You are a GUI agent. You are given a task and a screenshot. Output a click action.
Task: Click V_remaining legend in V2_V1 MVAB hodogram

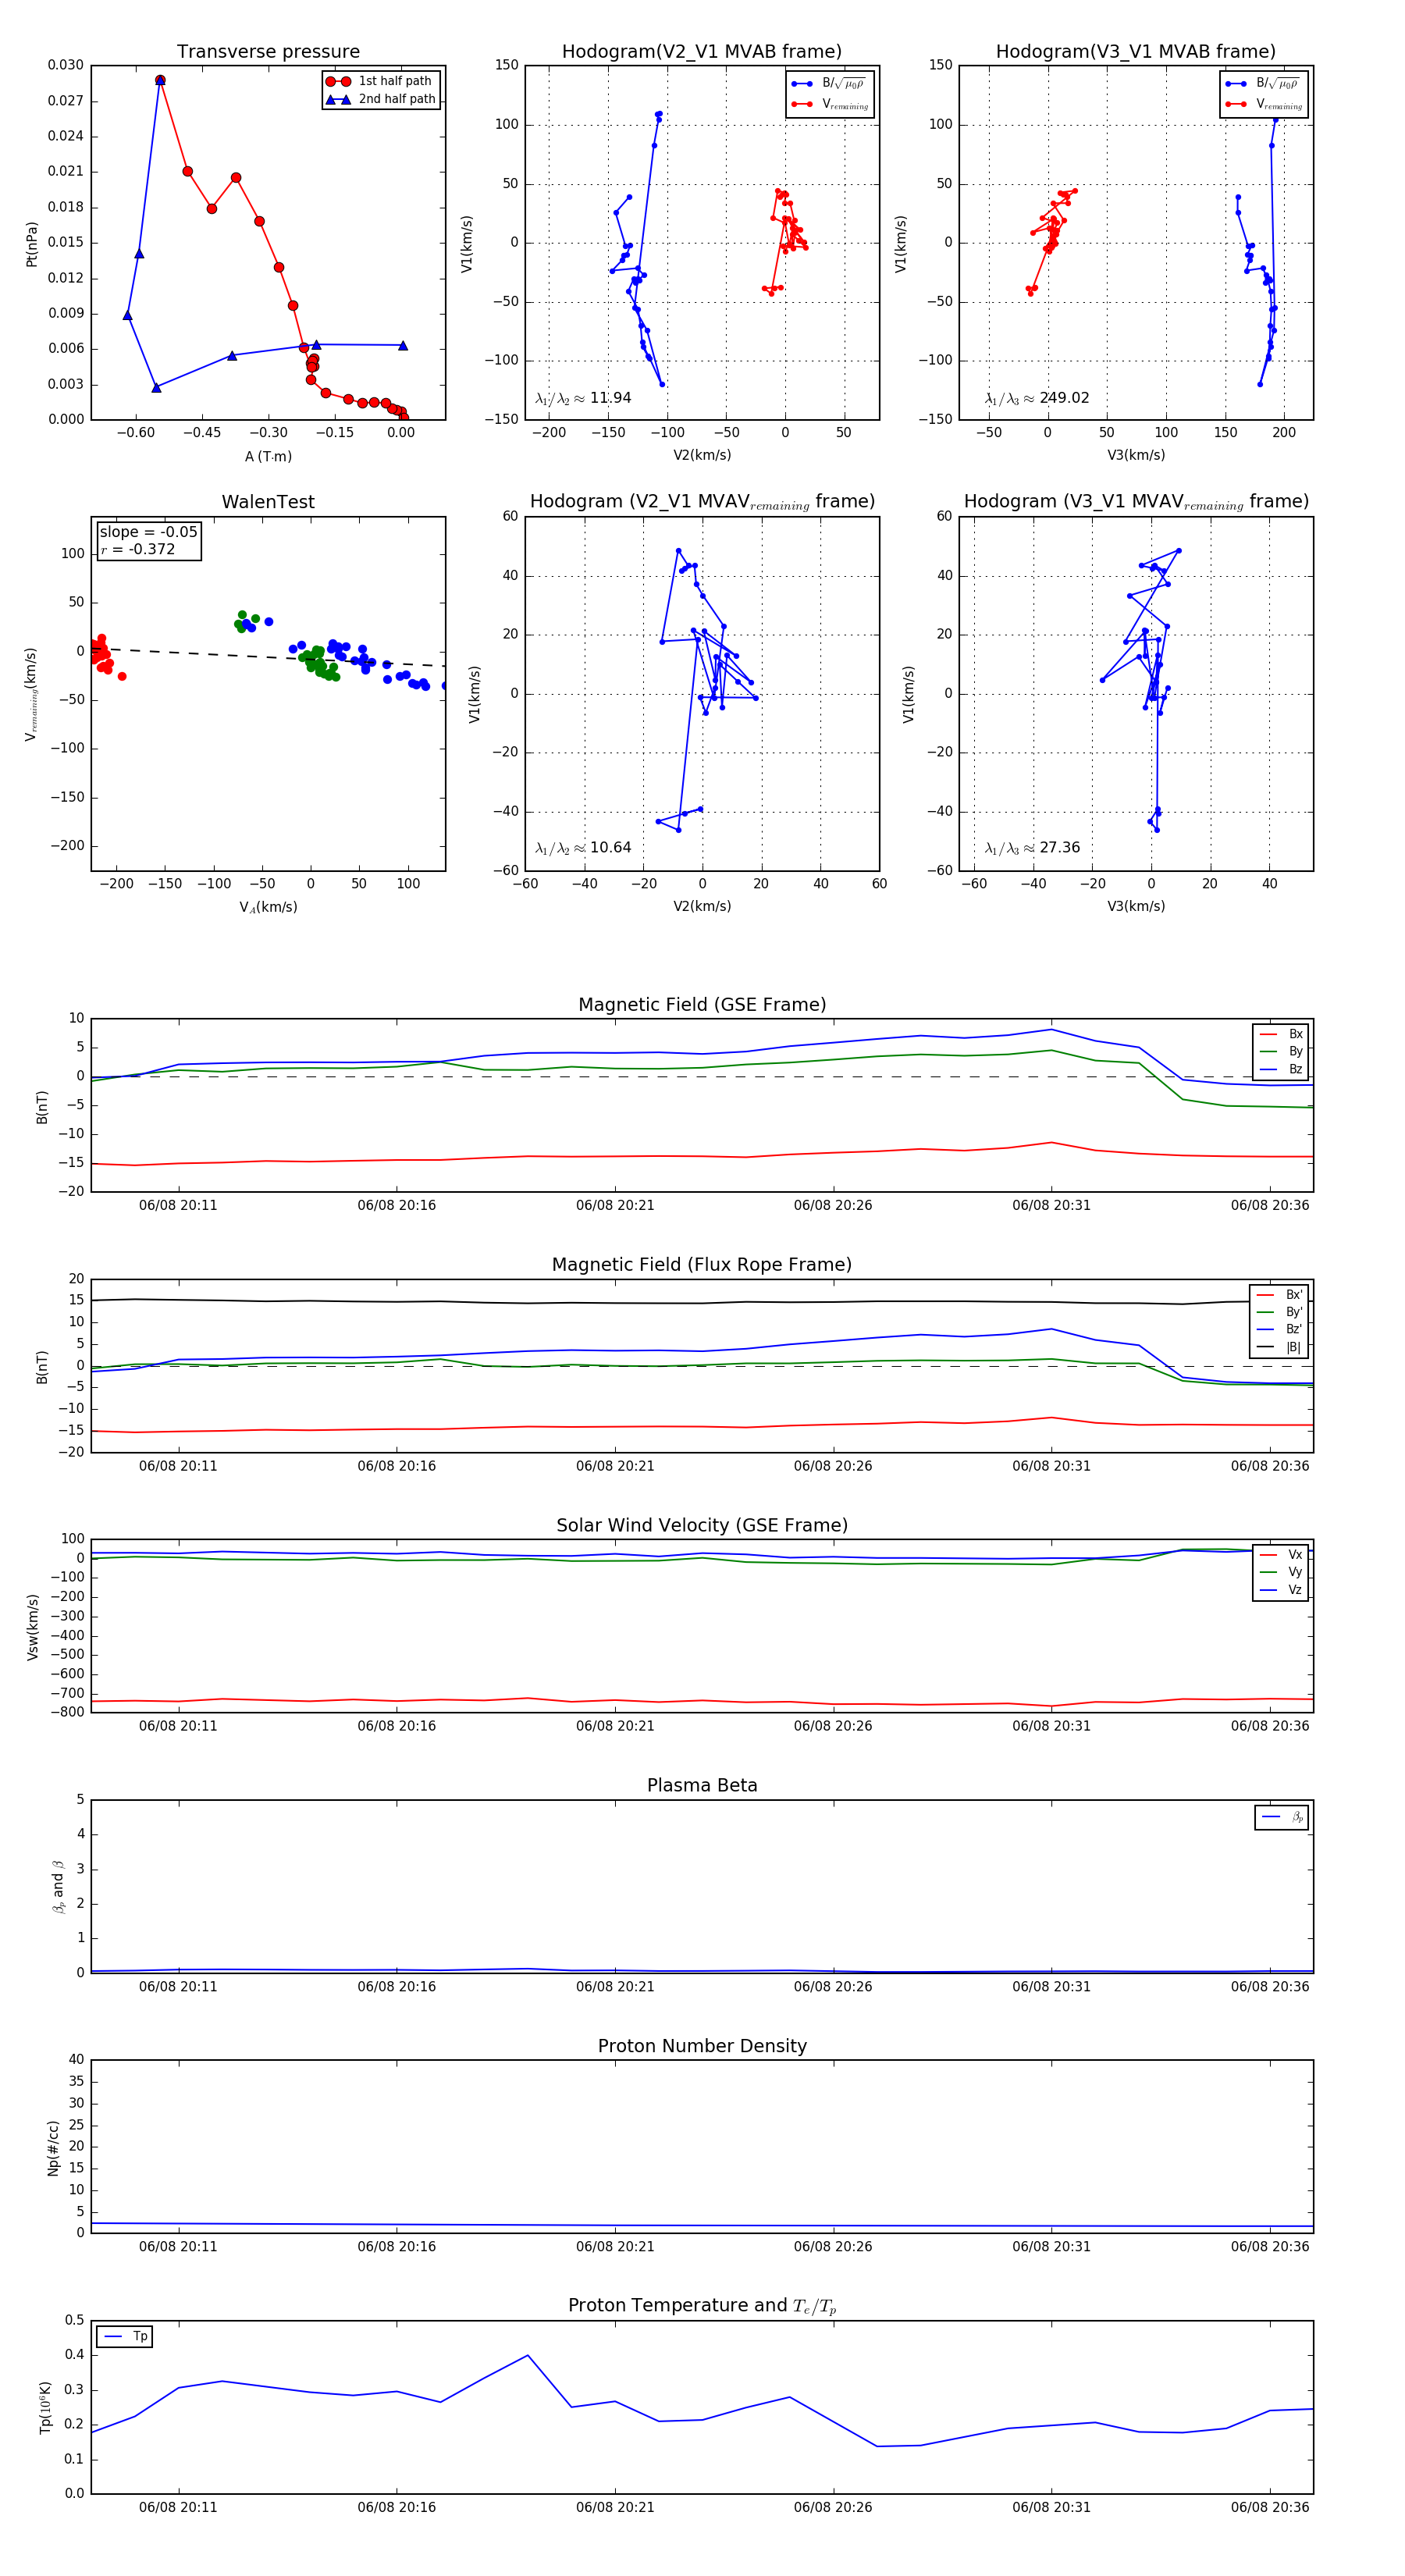[830, 104]
